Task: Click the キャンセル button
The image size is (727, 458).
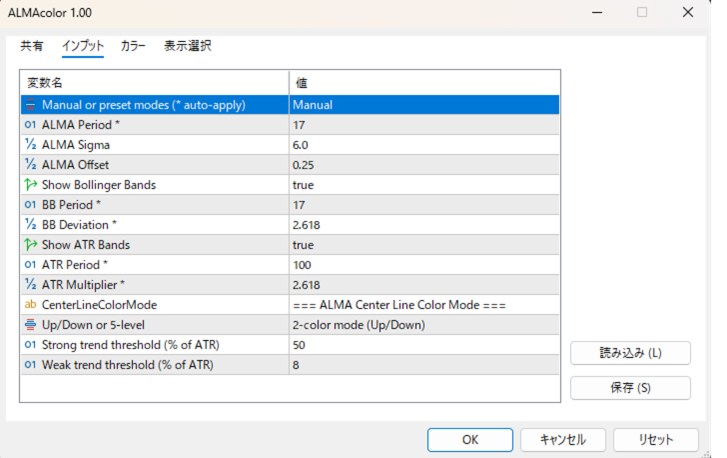Action: point(563,439)
